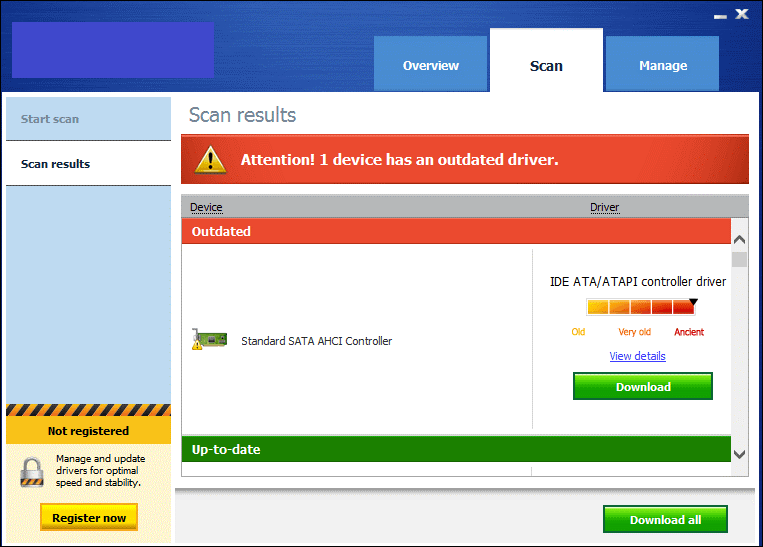Expand the Up-to-date section header

[x=456, y=449]
